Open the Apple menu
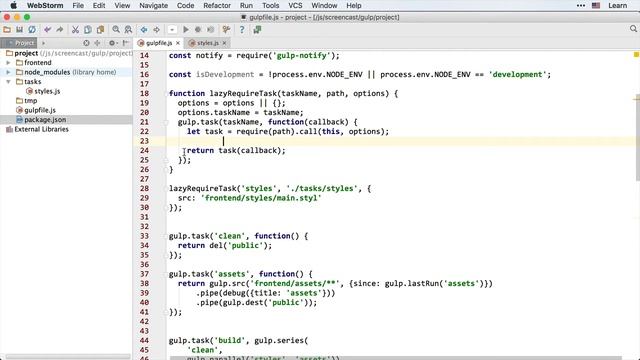 pyautogui.click(x=13, y=5)
